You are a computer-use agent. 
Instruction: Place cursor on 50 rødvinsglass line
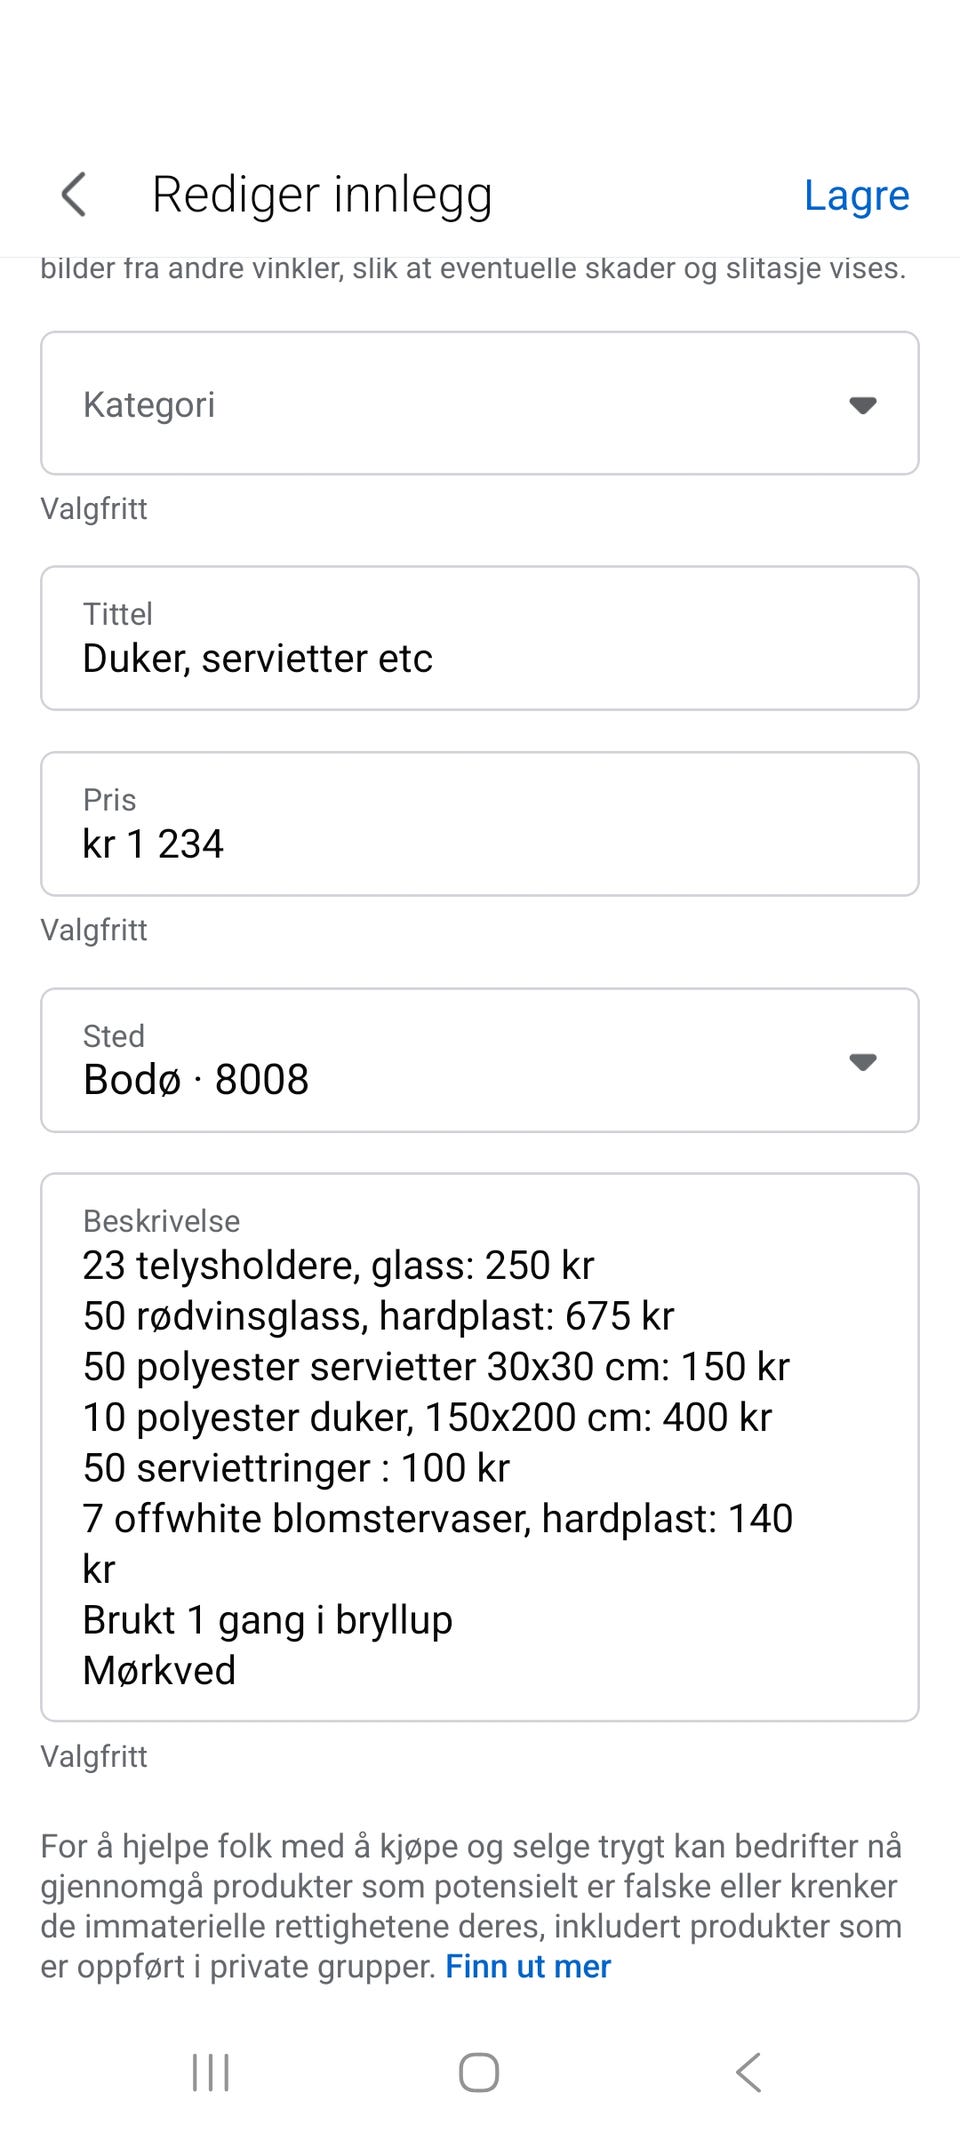(x=378, y=1317)
